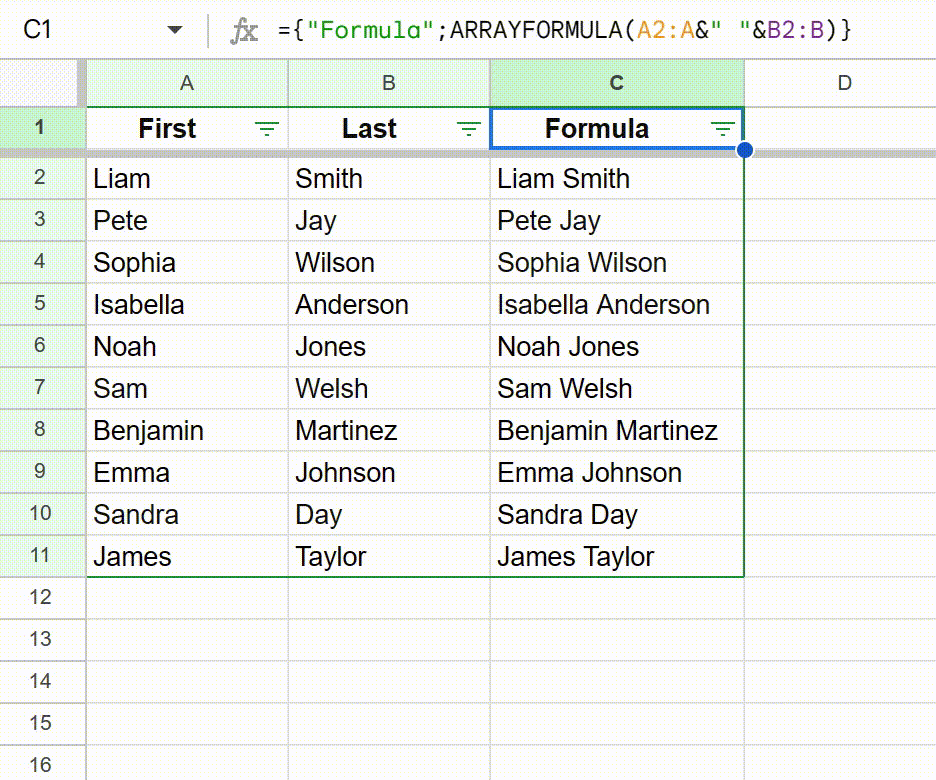Select the Last header cell
936x780 pixels.
(x=389, y=128)
